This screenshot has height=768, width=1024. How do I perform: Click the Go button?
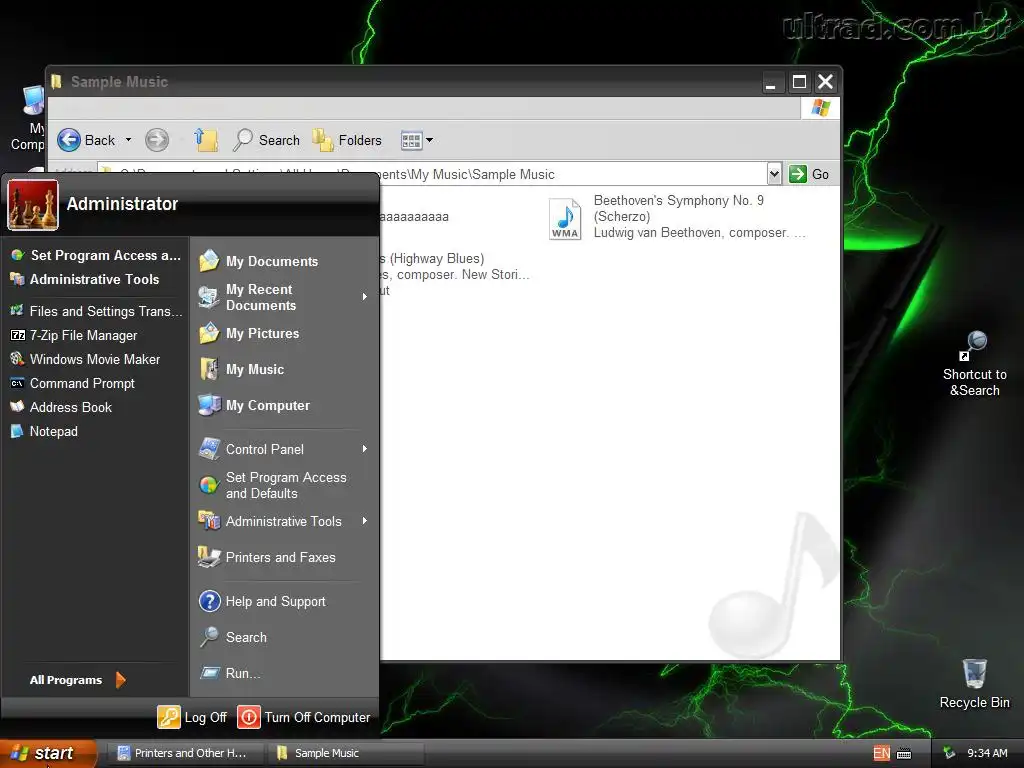[809, 174]
